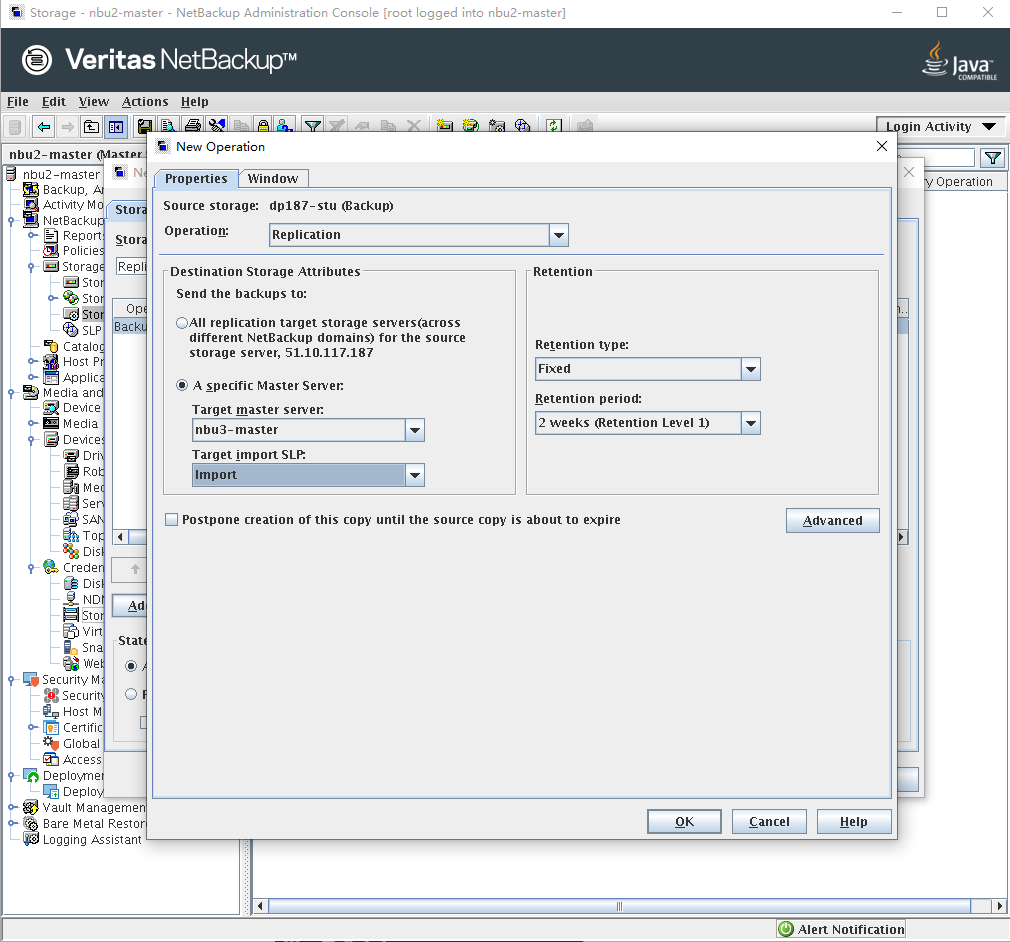Click the Advanced button
This screenshot has width=1010, height=942.
tap(832, 520)
